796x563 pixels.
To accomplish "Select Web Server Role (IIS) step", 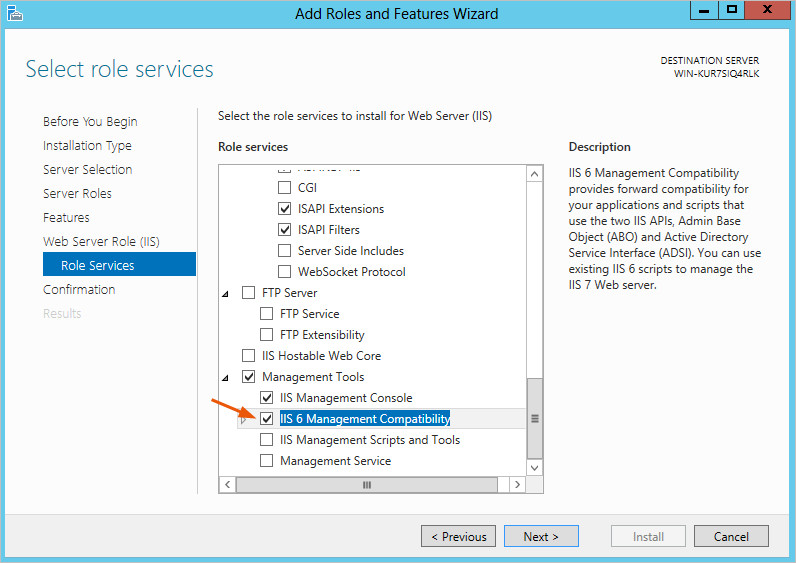I will point(101,242).
